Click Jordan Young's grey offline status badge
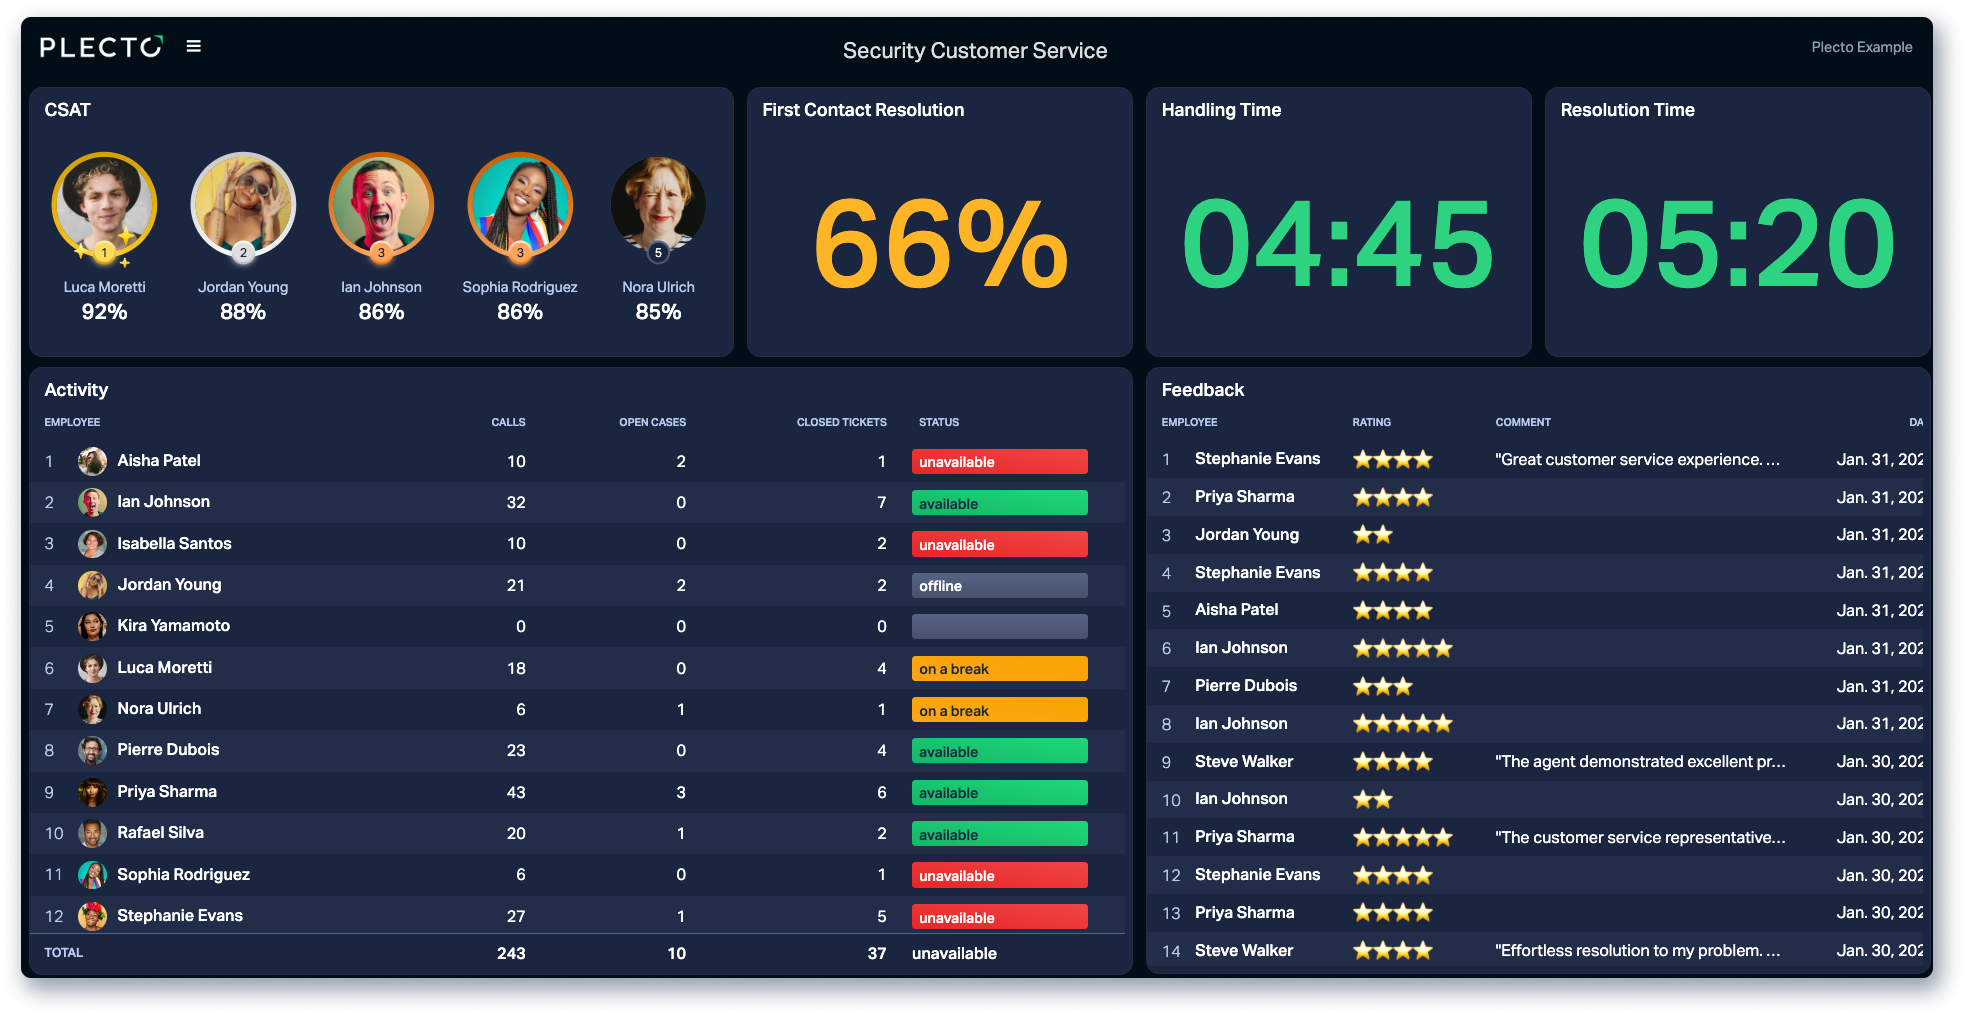 pos(999,586)
